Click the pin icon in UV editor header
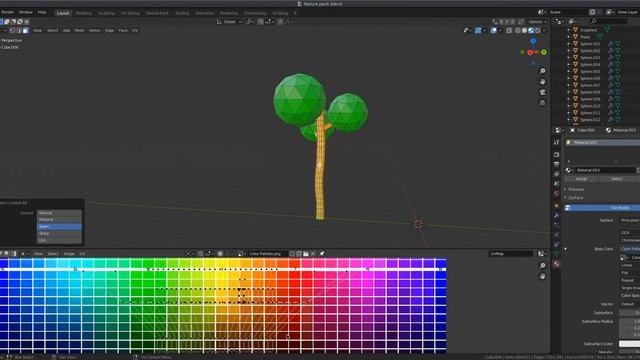This screenshot has height=360, width=640. pos(322,254)
